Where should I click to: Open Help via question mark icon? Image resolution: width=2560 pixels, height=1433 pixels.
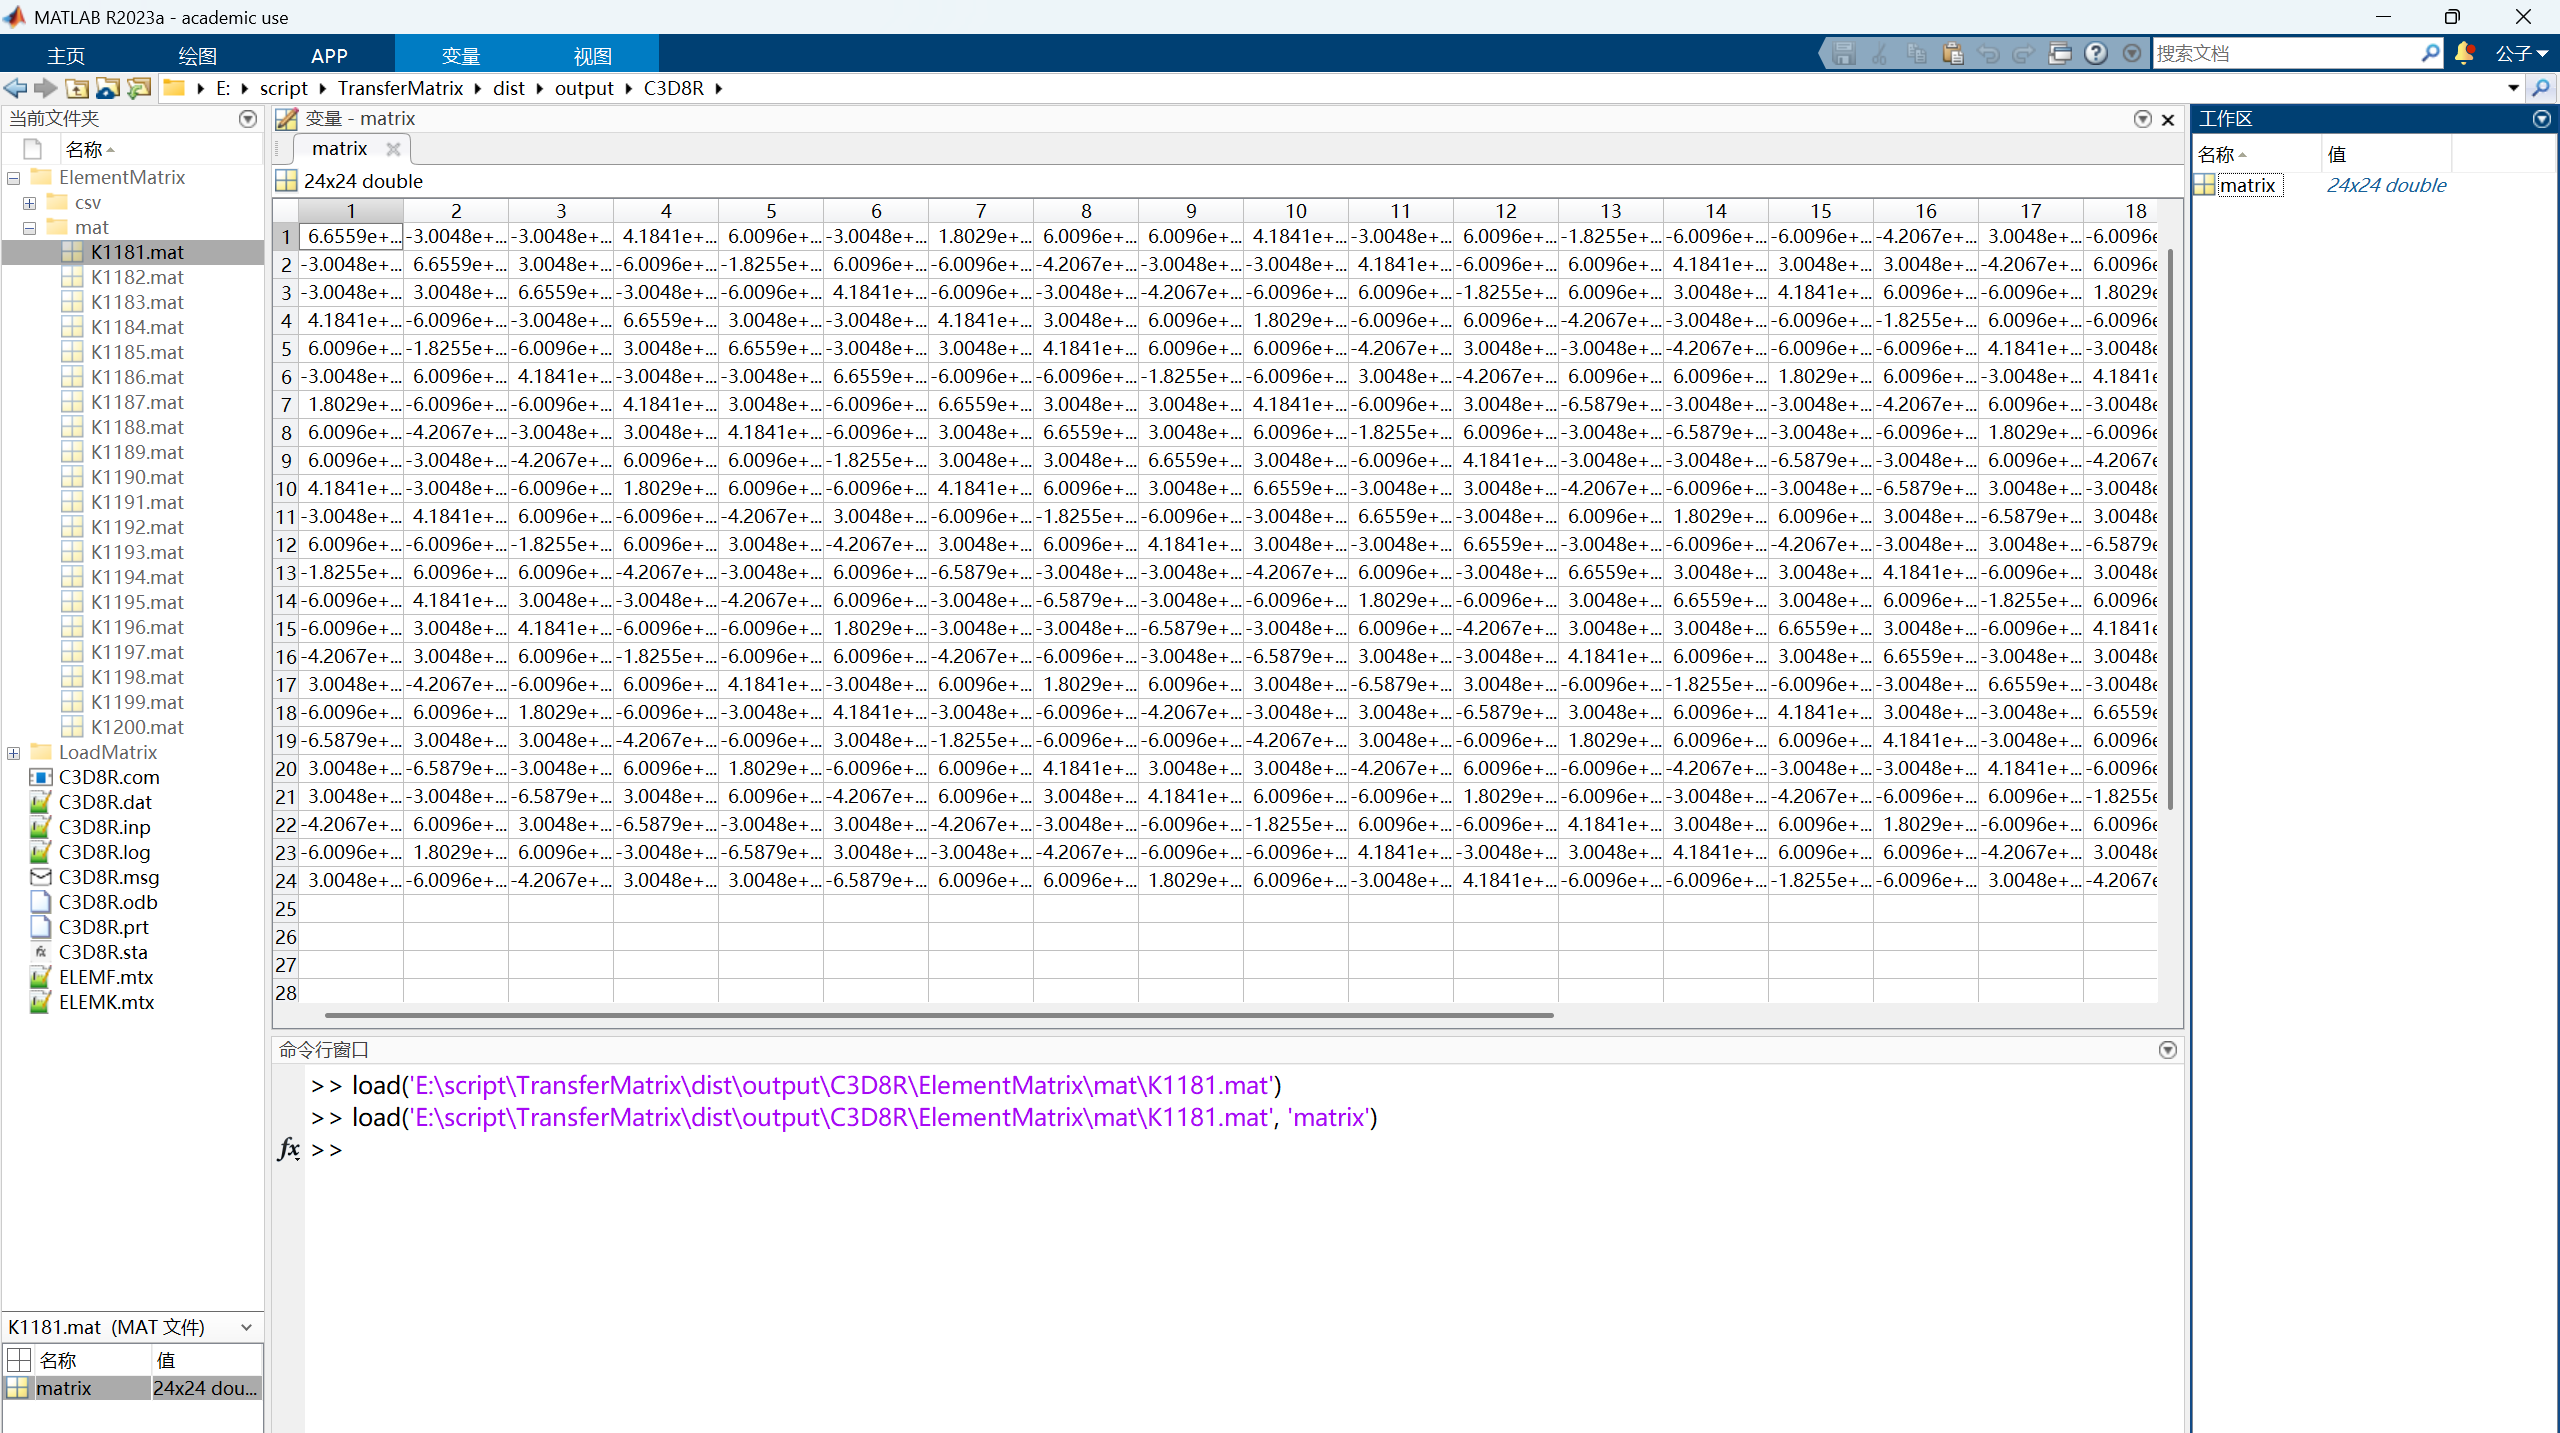pyautogui.click(x=2096, y=54)
